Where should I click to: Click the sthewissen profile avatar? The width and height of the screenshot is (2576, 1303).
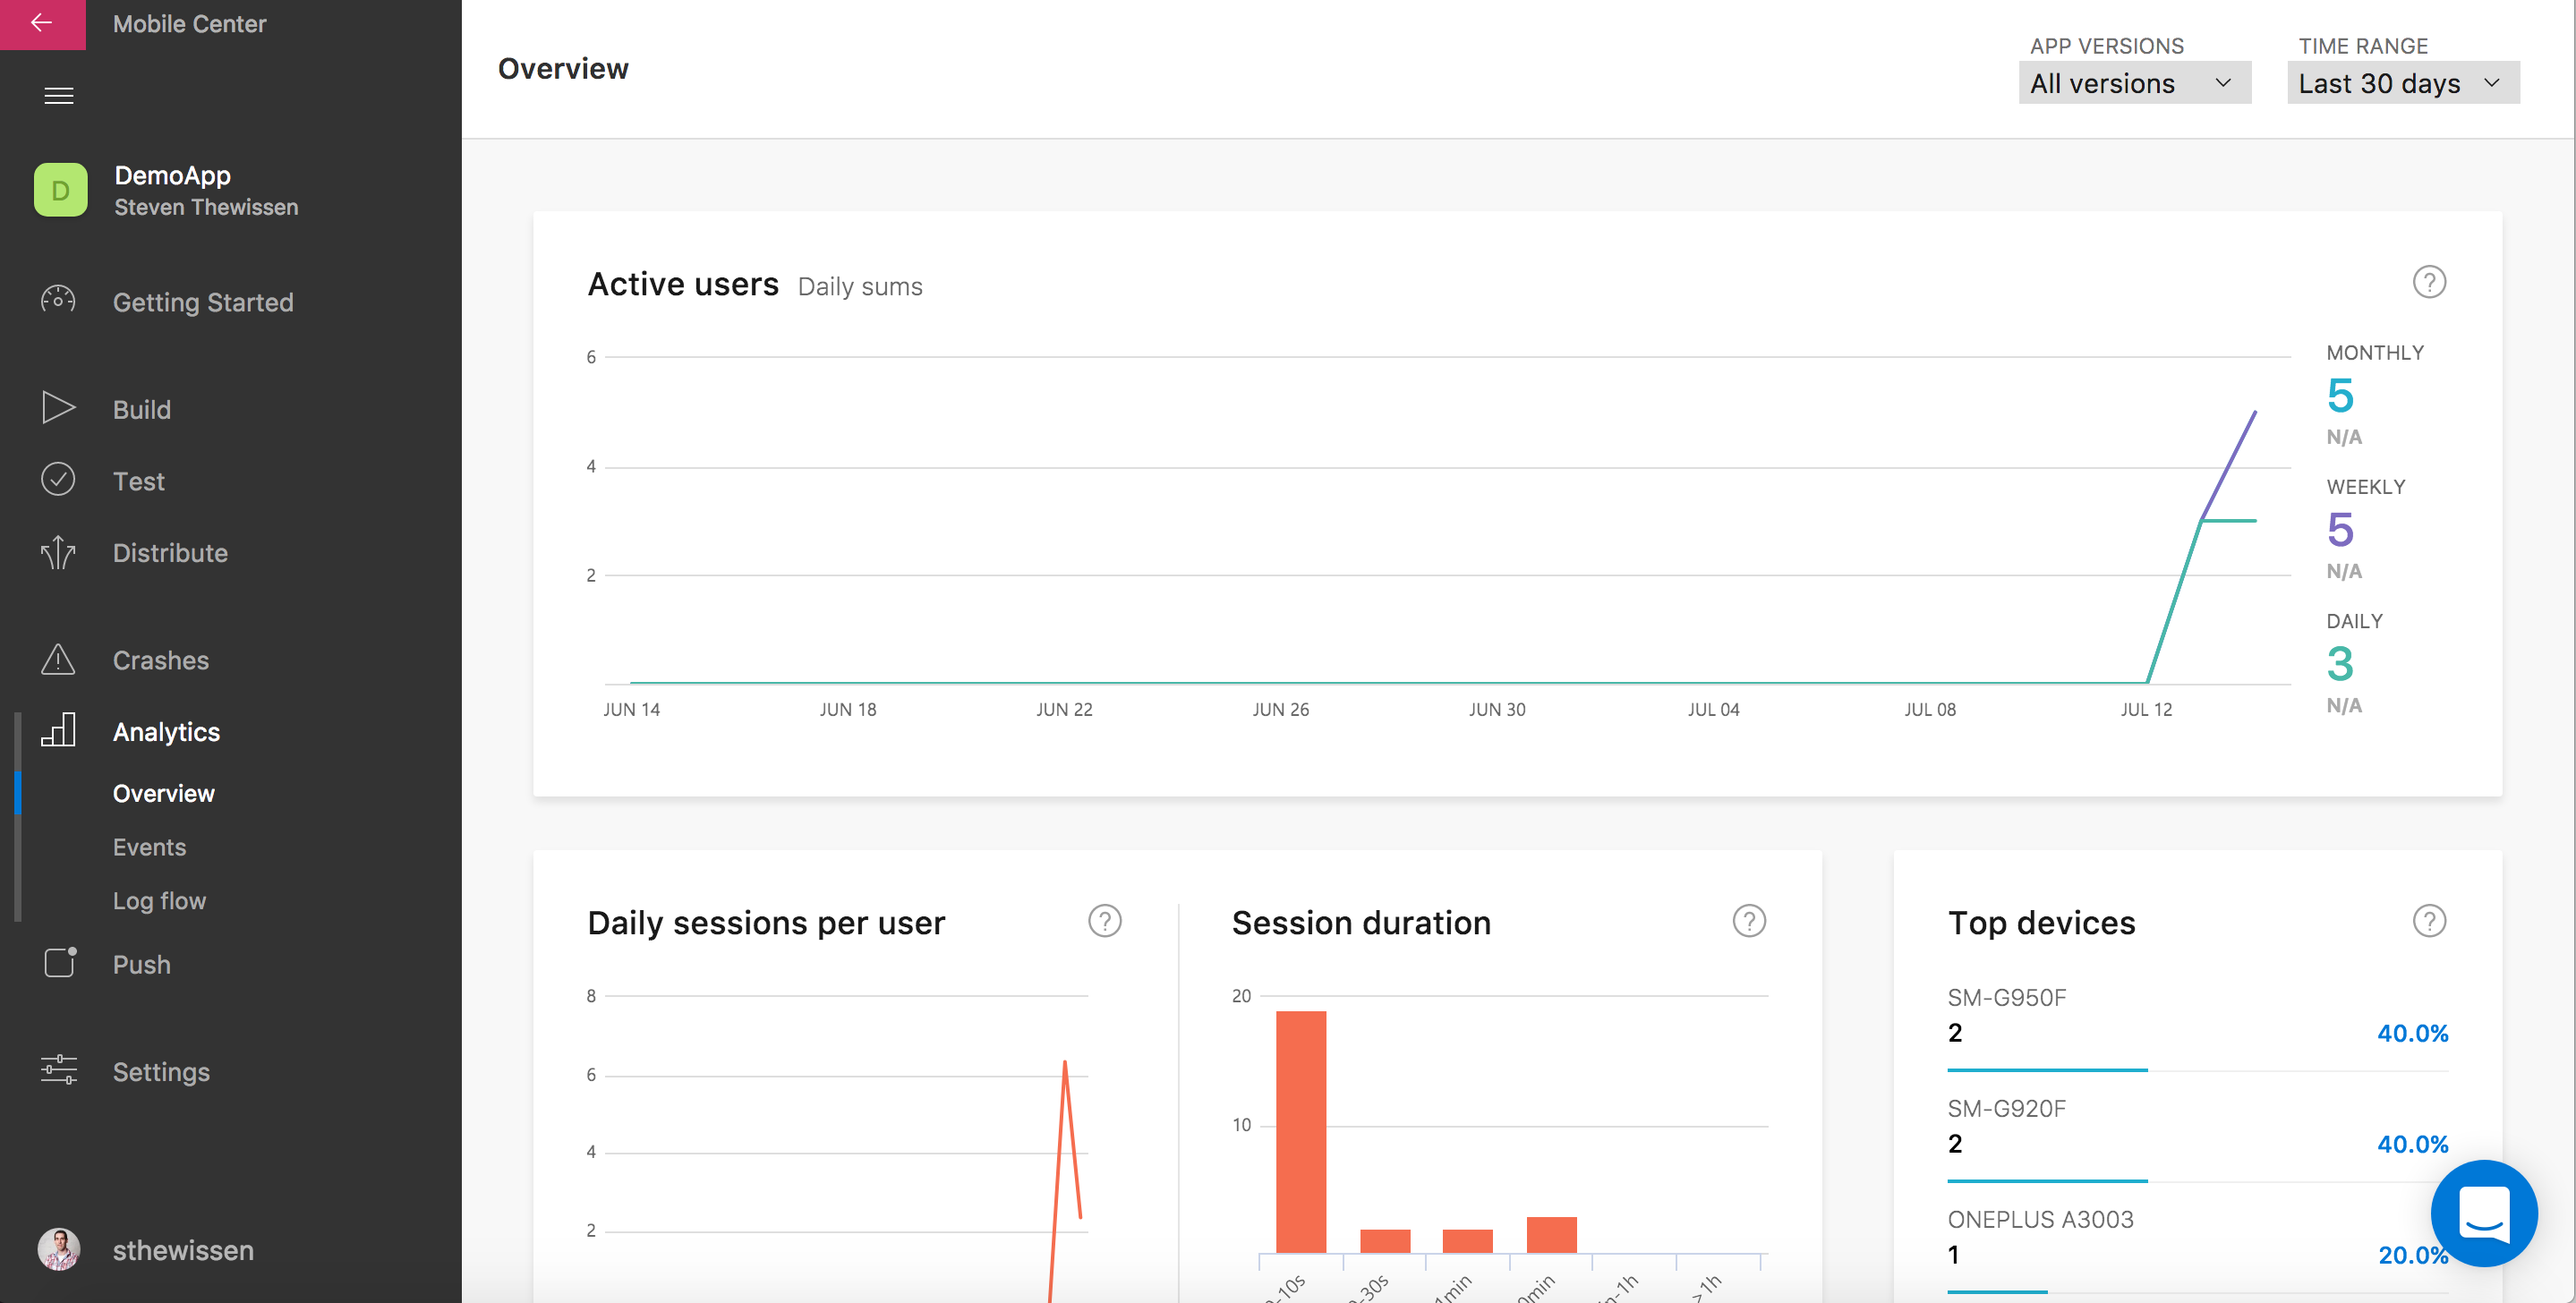coord(59,1249)
